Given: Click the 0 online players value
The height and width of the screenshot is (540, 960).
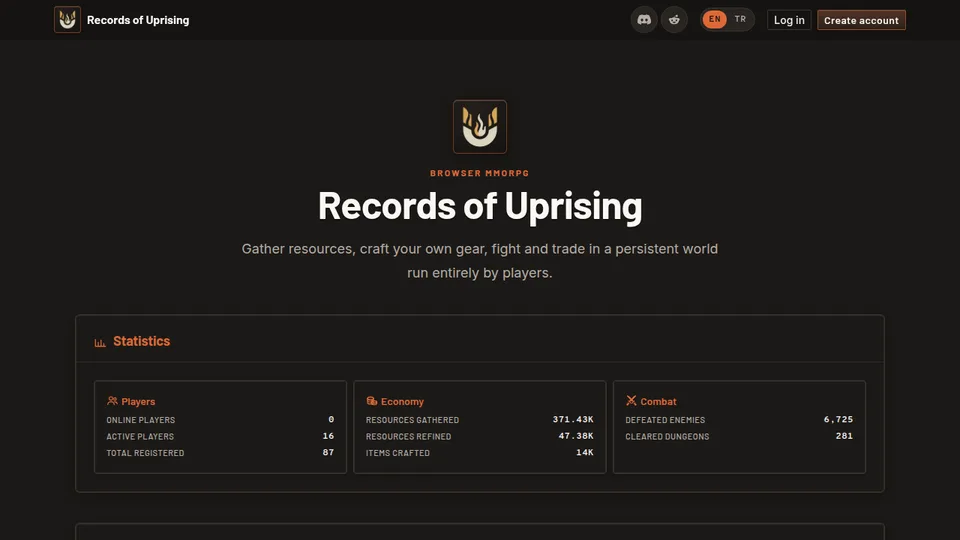Looking at the screenshot, I should (331, 419).
